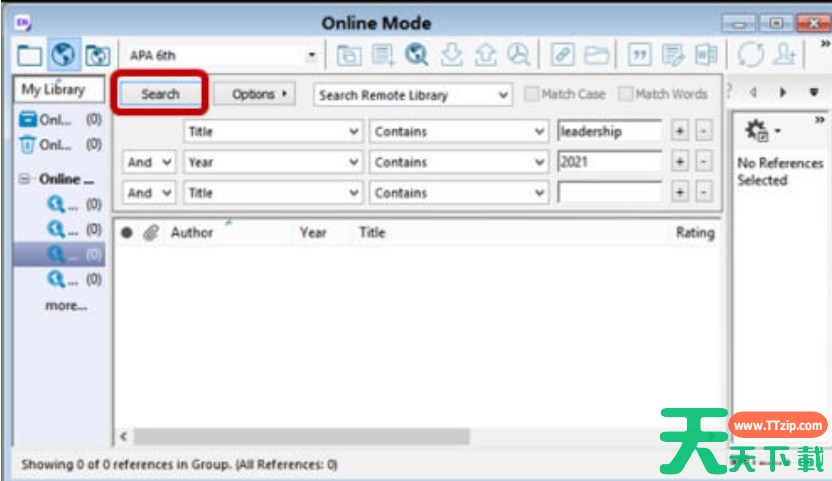Screen dimensions: 832x481
Task: Sort references by the Author column header
Action: pos(192,232)
